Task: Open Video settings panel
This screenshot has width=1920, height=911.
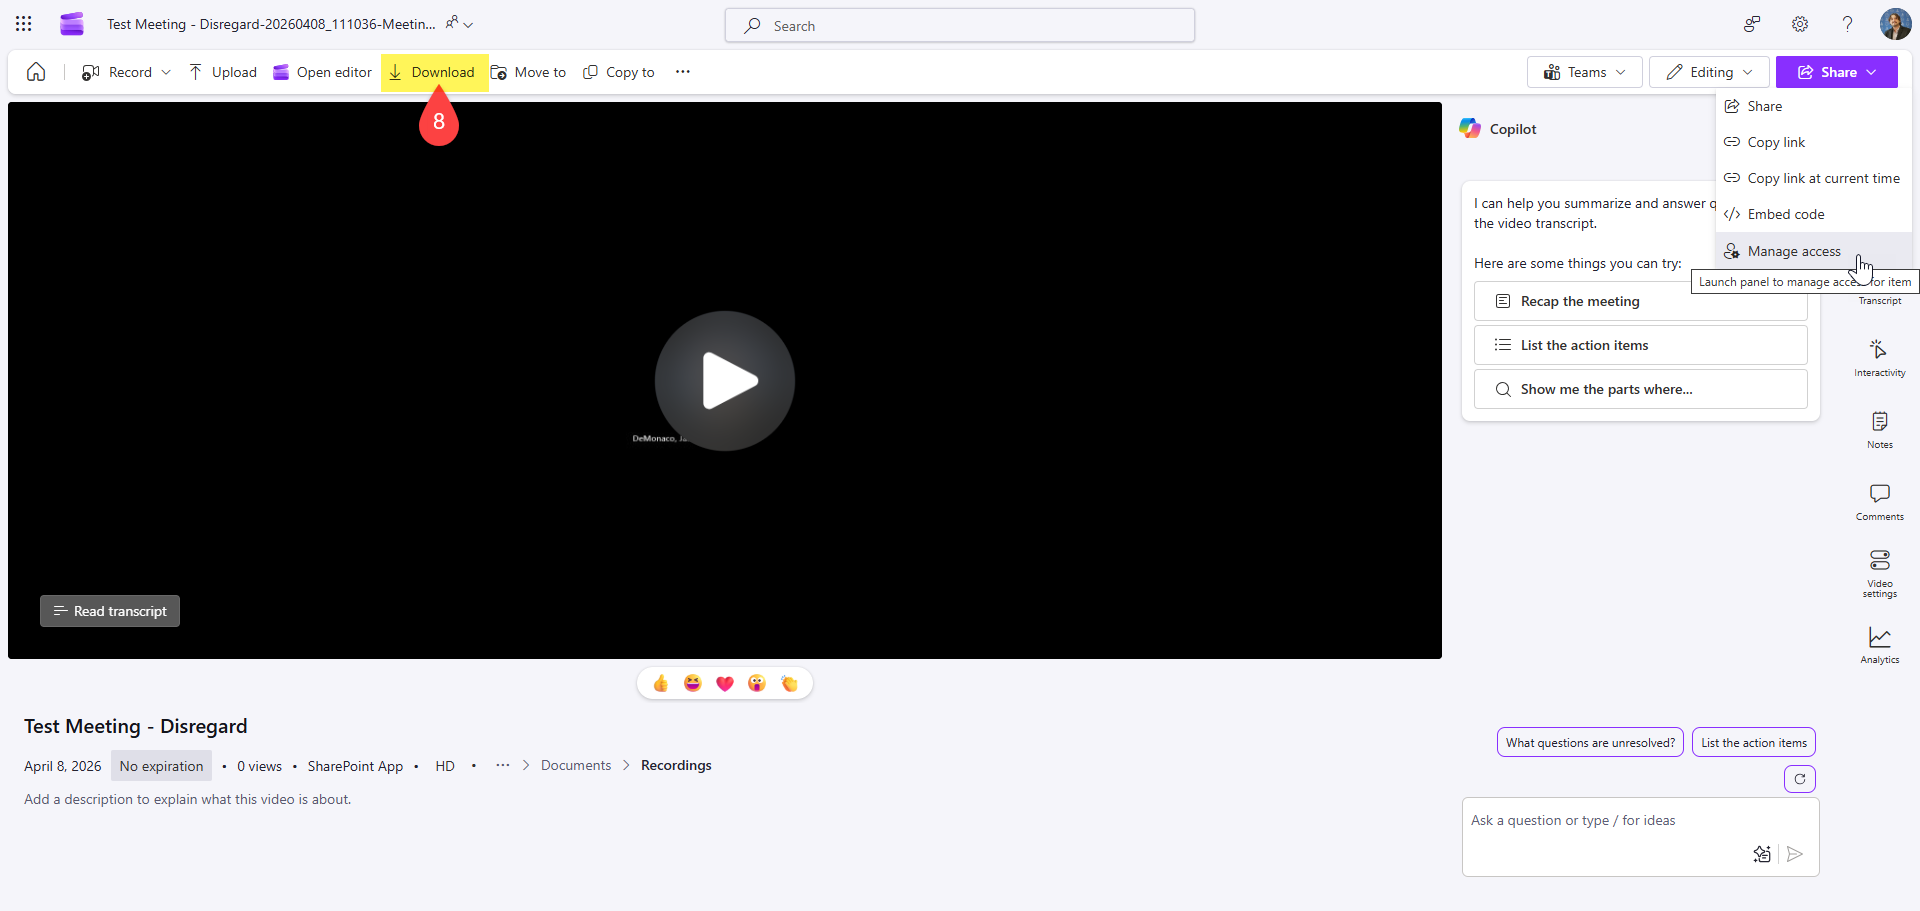Action: pos(1879,572)
